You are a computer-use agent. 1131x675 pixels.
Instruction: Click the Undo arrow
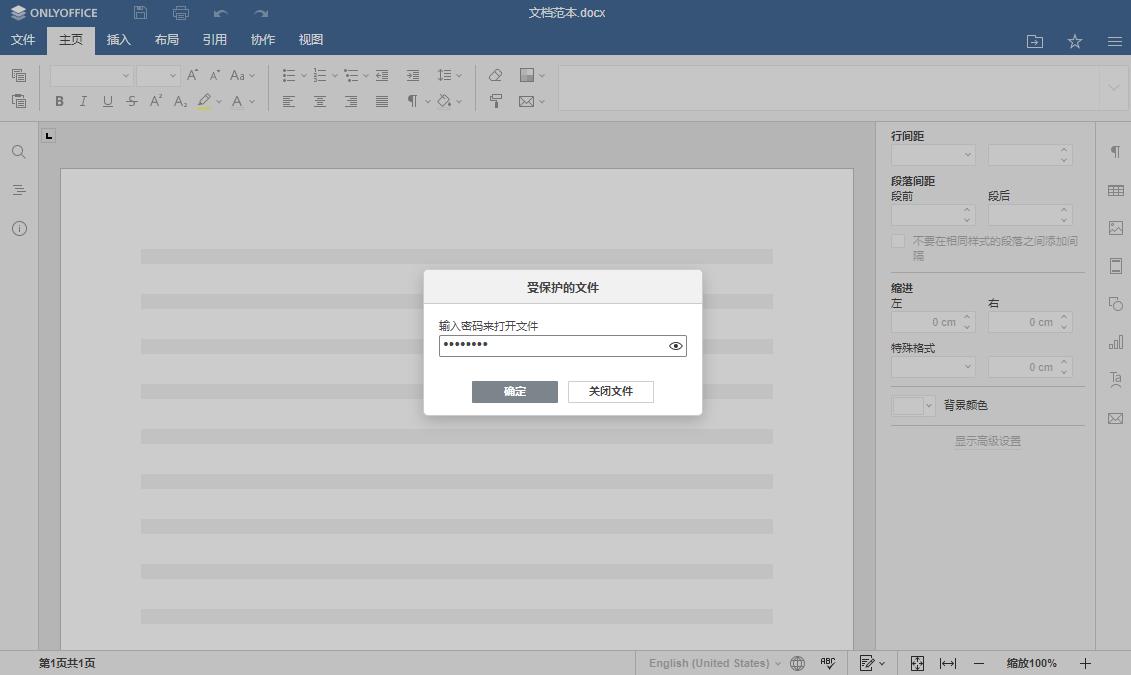click(x=221, y=13)
